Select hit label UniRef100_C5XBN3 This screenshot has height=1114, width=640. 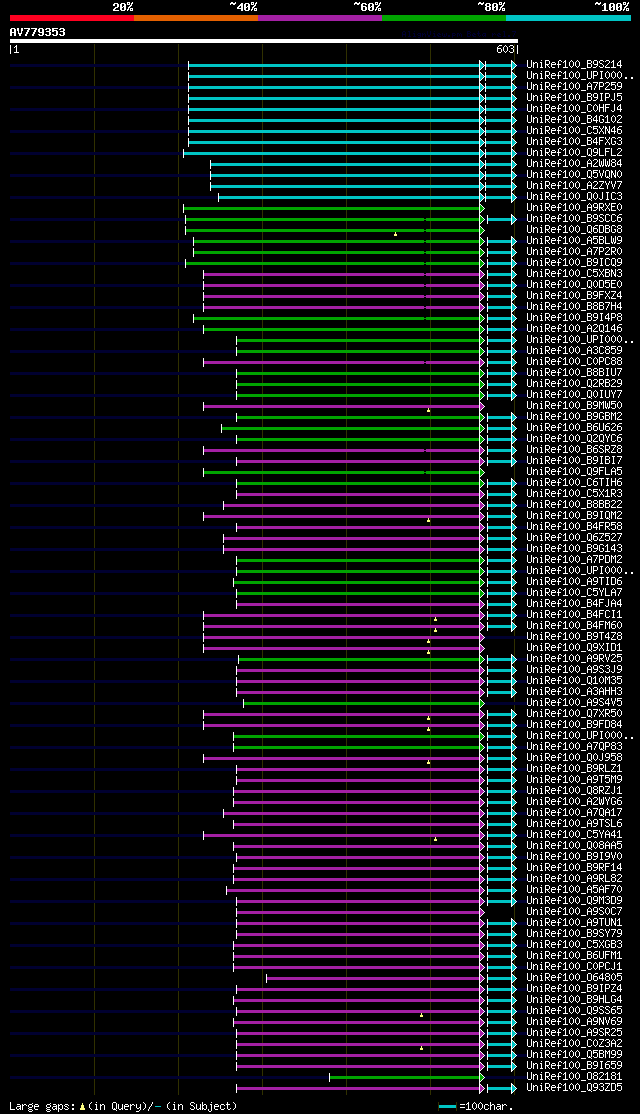pos(574,274)
